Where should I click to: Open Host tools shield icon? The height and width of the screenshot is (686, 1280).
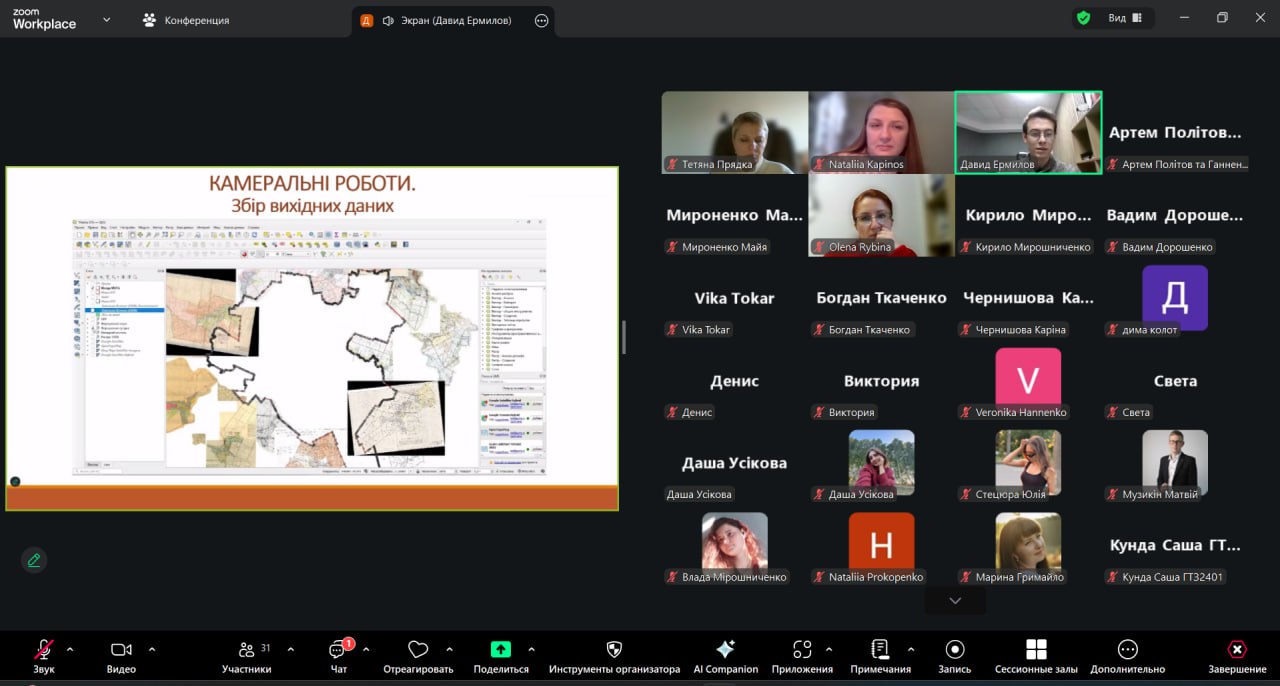tap(614, 650)
